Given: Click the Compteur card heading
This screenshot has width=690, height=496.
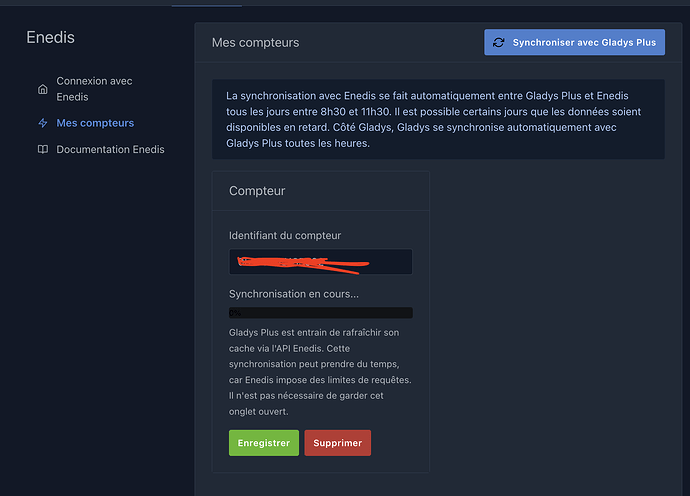Looking at the screenshot, I should (257, 191).
